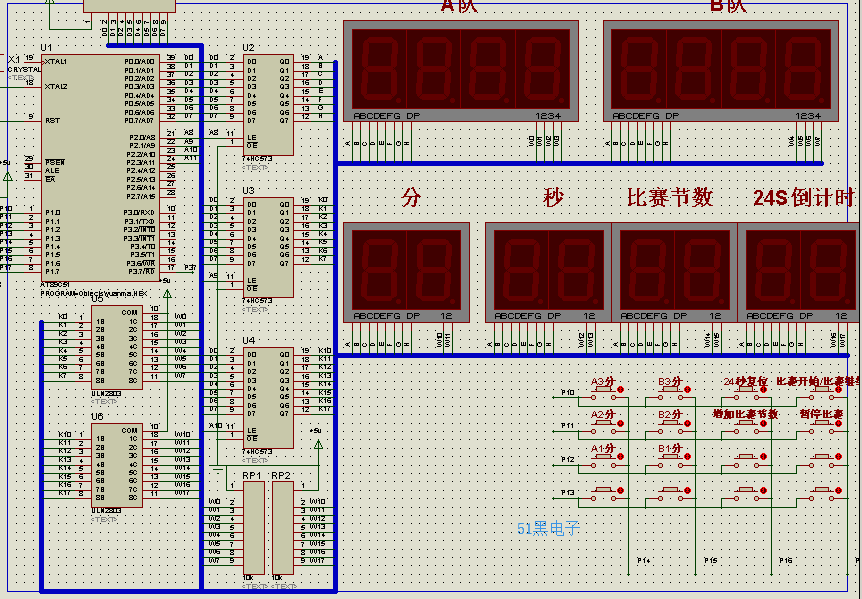Toggle the red latch dot beside A2分
The width and height of the screenshot is (862, 599).
(621, 424)
